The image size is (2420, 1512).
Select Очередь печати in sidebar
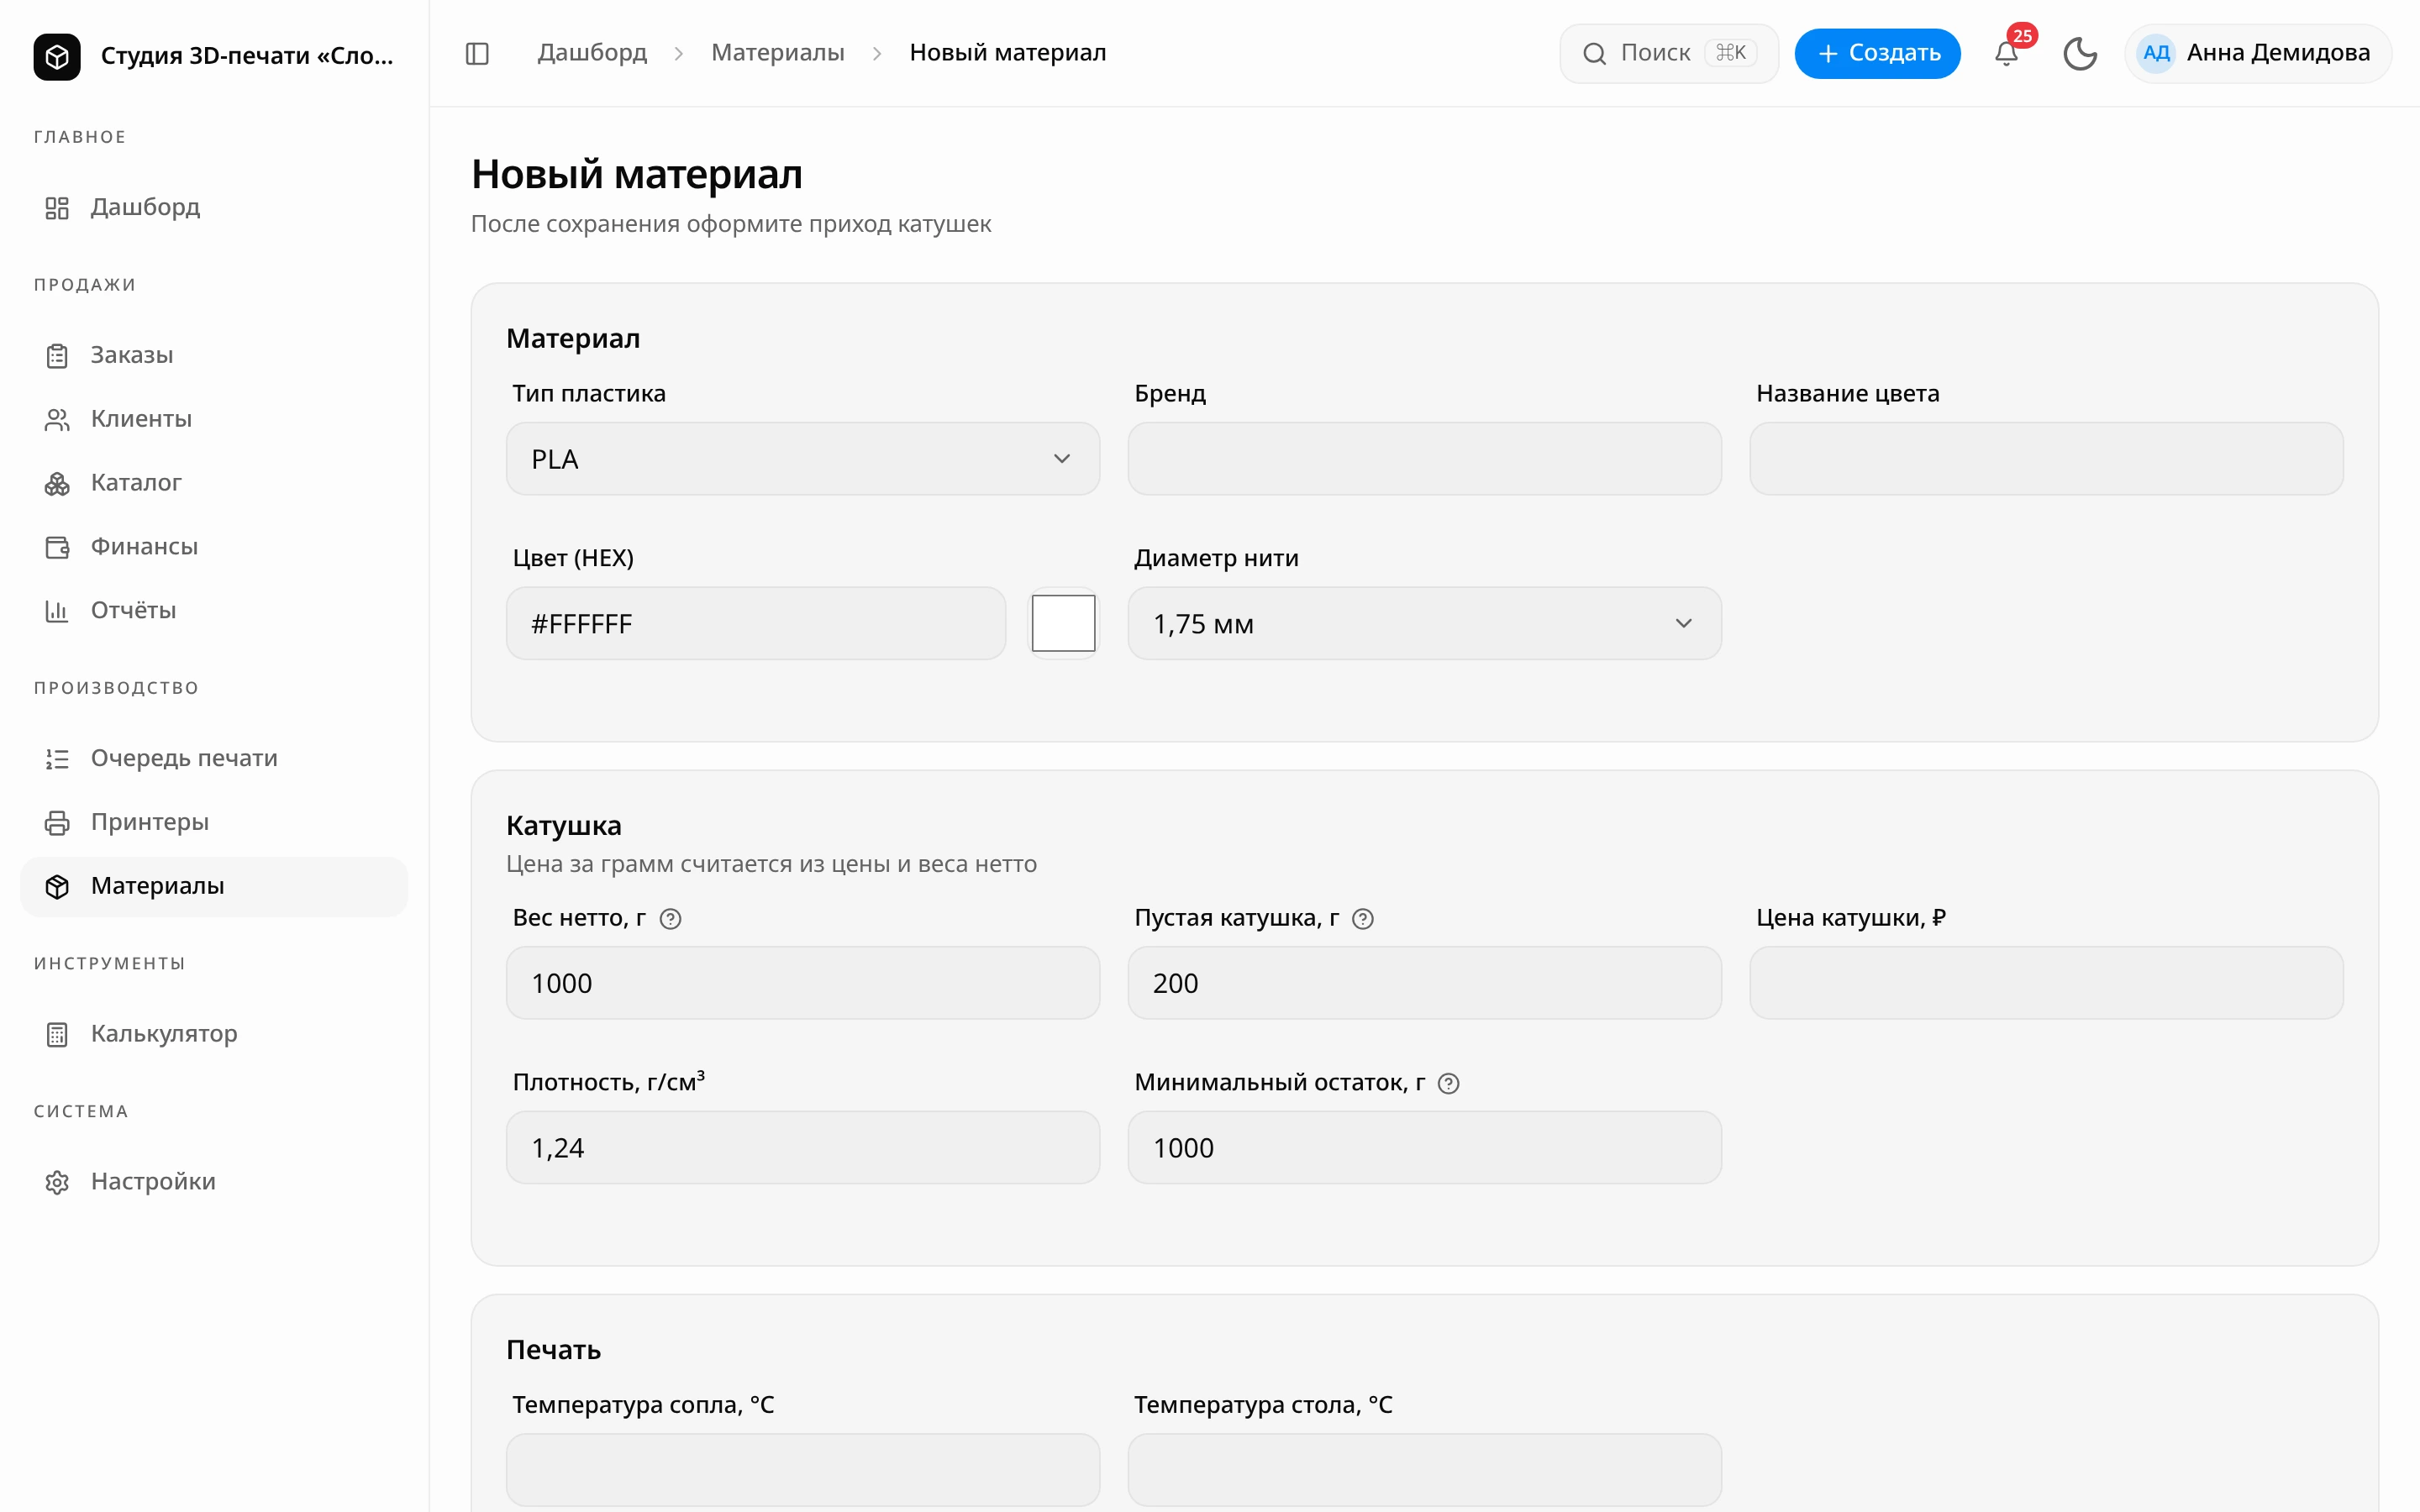214,758
